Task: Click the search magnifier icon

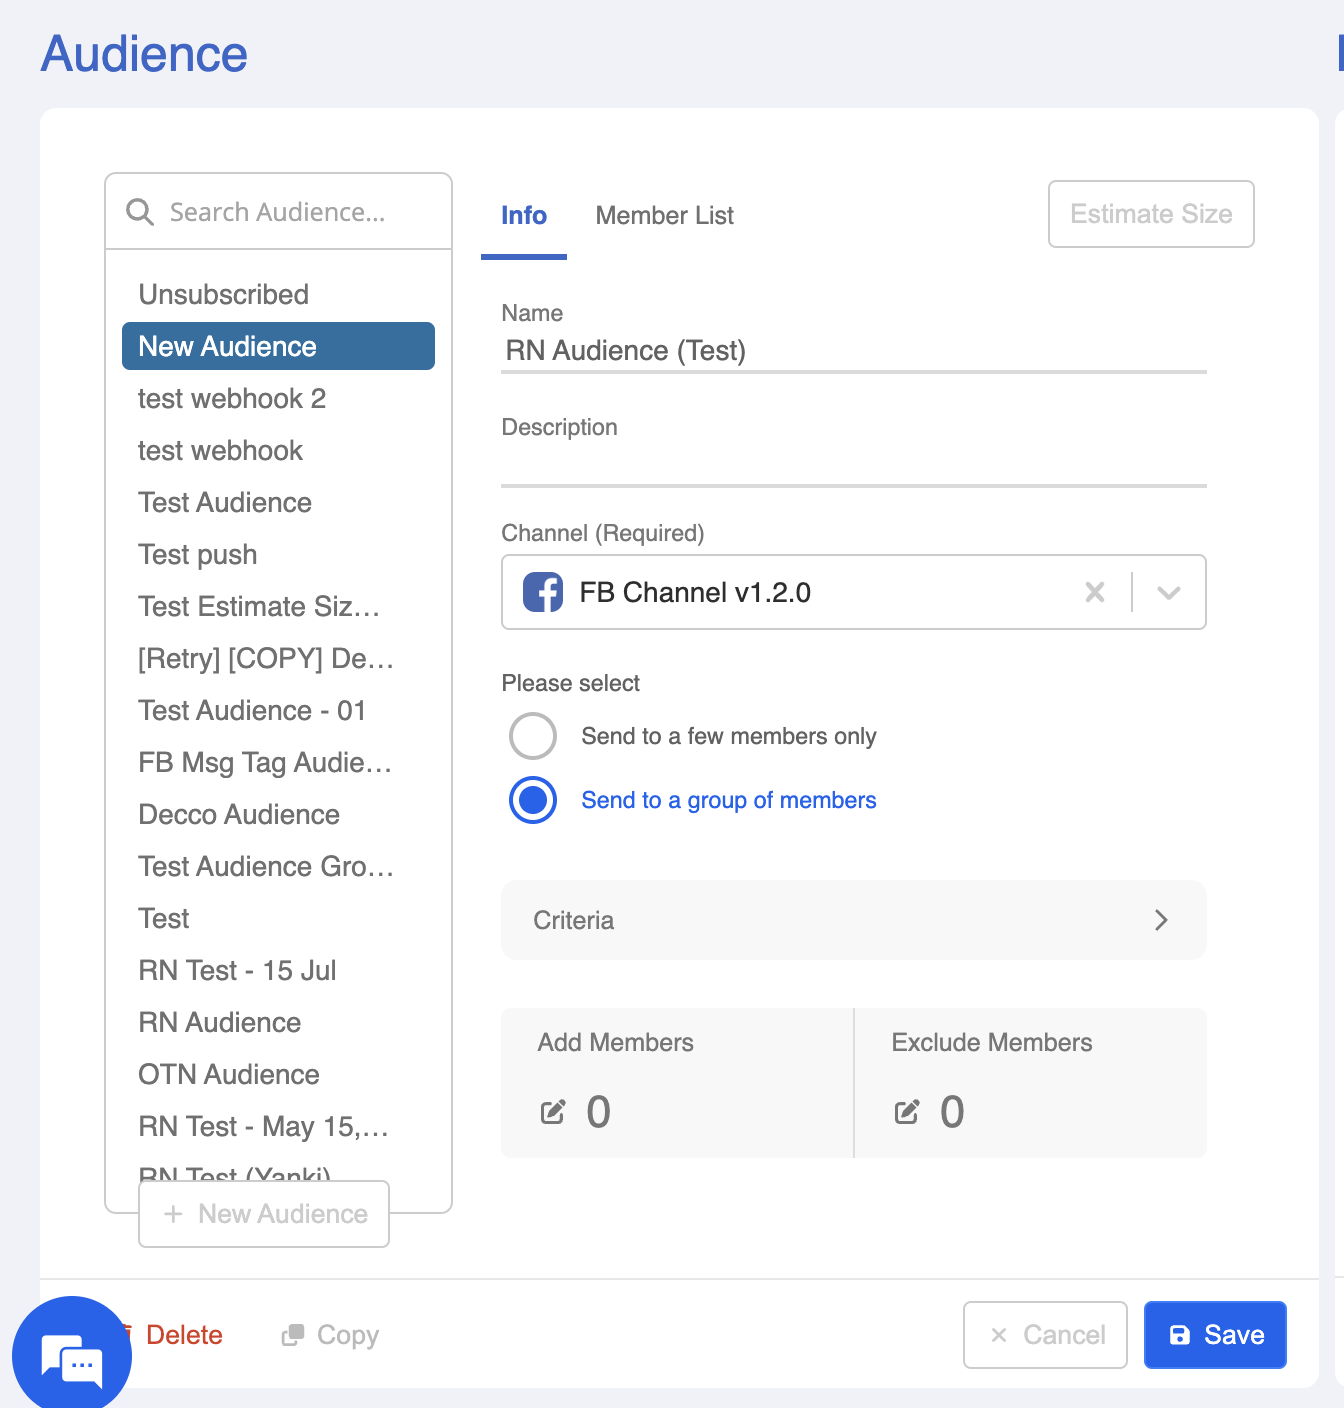Action: pyautogui.click(x=140, y=212)
